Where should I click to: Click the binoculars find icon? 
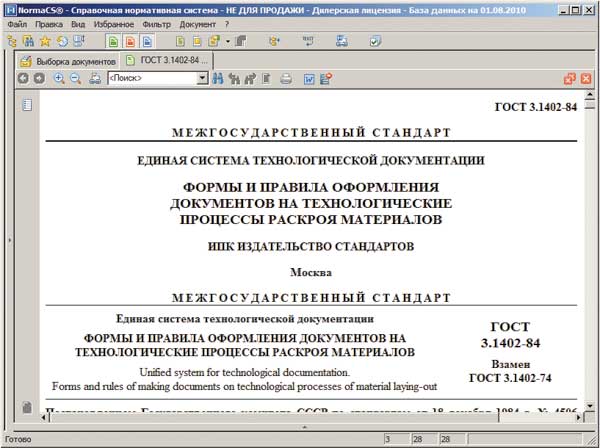218,78
